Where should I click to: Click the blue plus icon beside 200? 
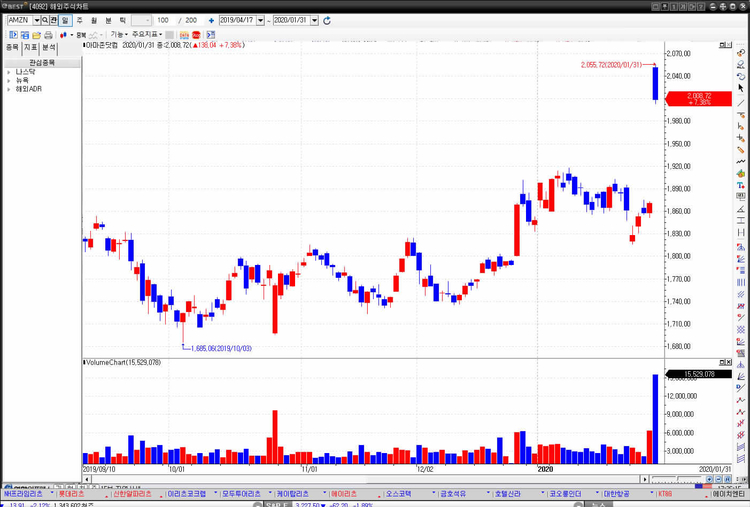[211, 21]
